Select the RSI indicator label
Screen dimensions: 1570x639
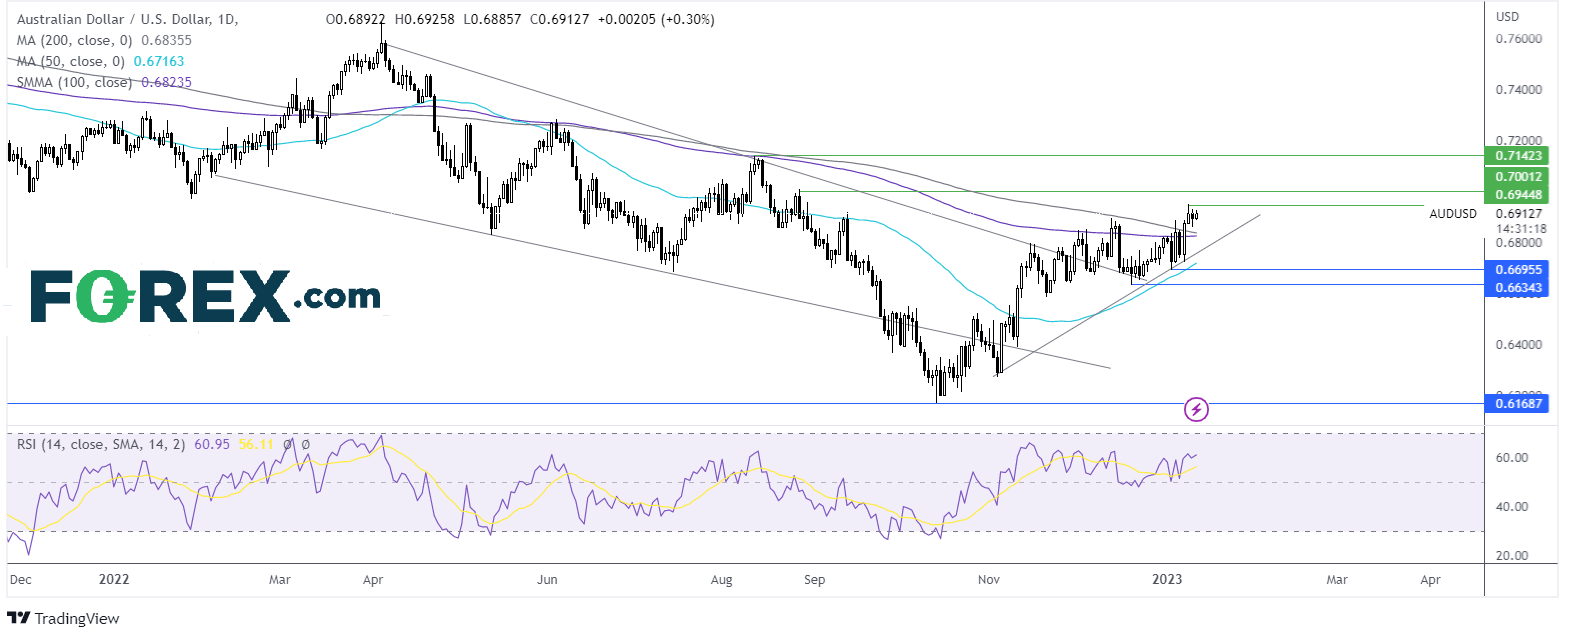101,443
